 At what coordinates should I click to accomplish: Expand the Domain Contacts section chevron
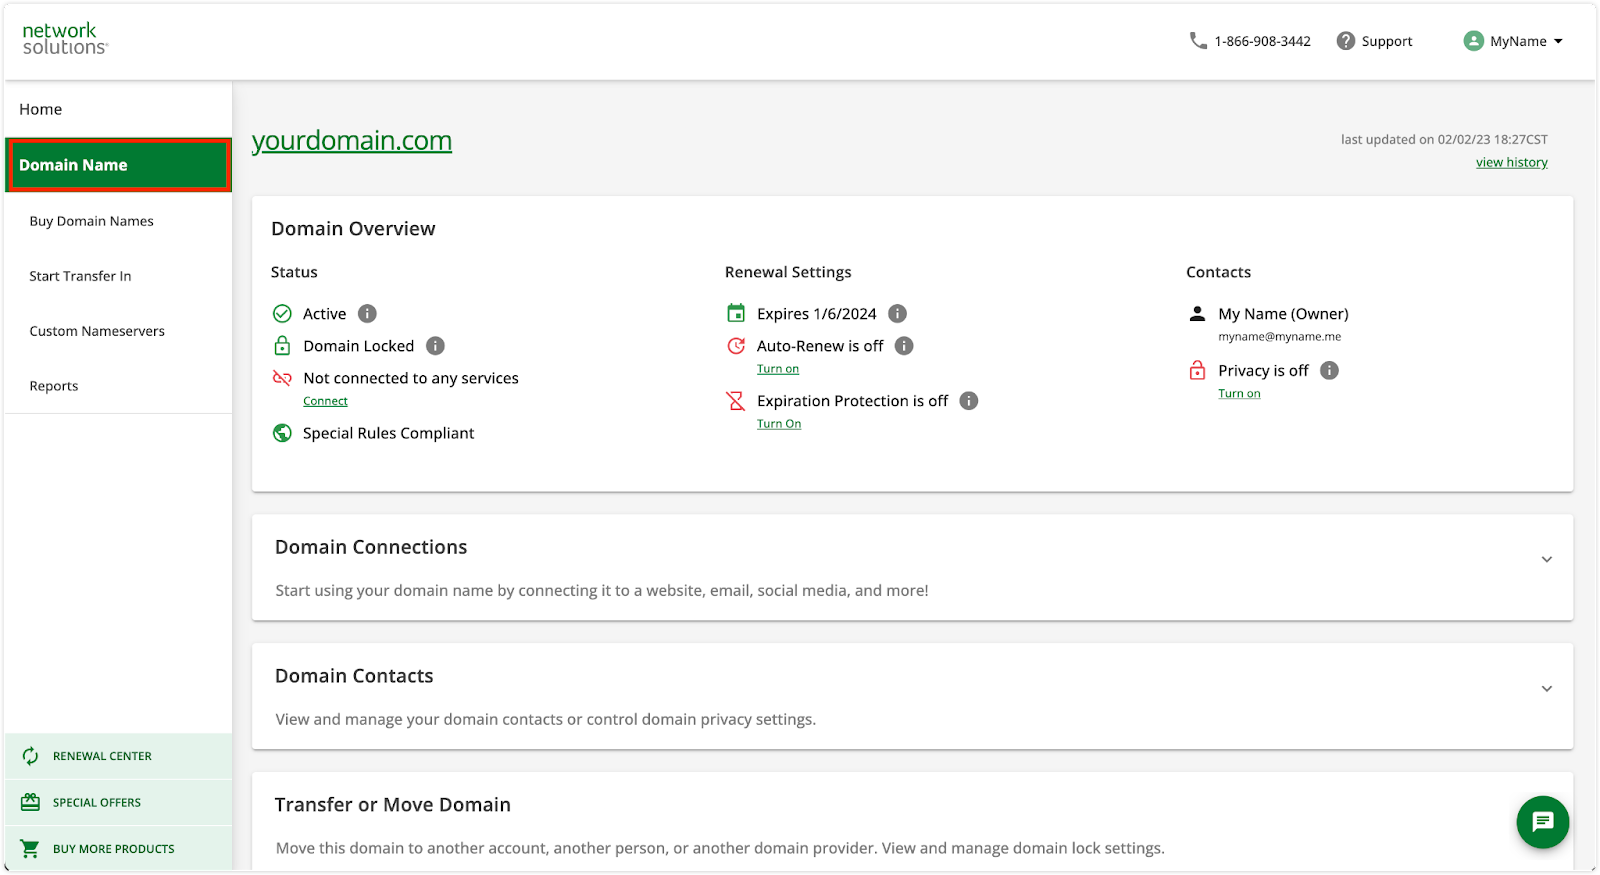[x=1546, y=689]
